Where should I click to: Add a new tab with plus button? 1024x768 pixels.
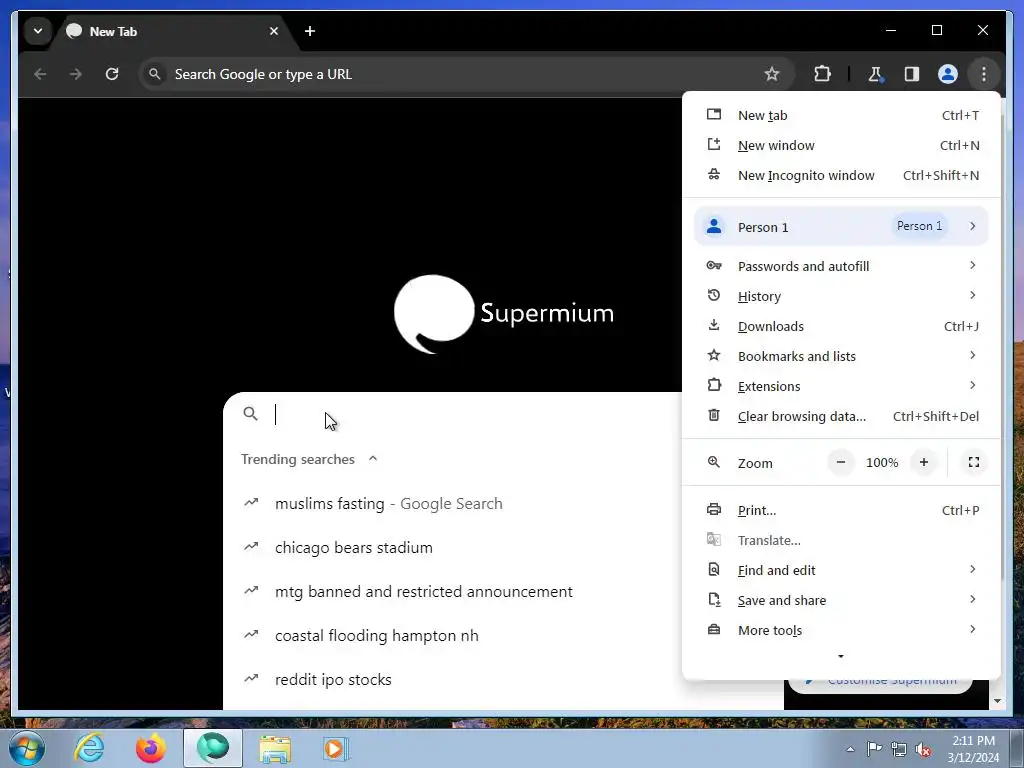coord(310,31)
